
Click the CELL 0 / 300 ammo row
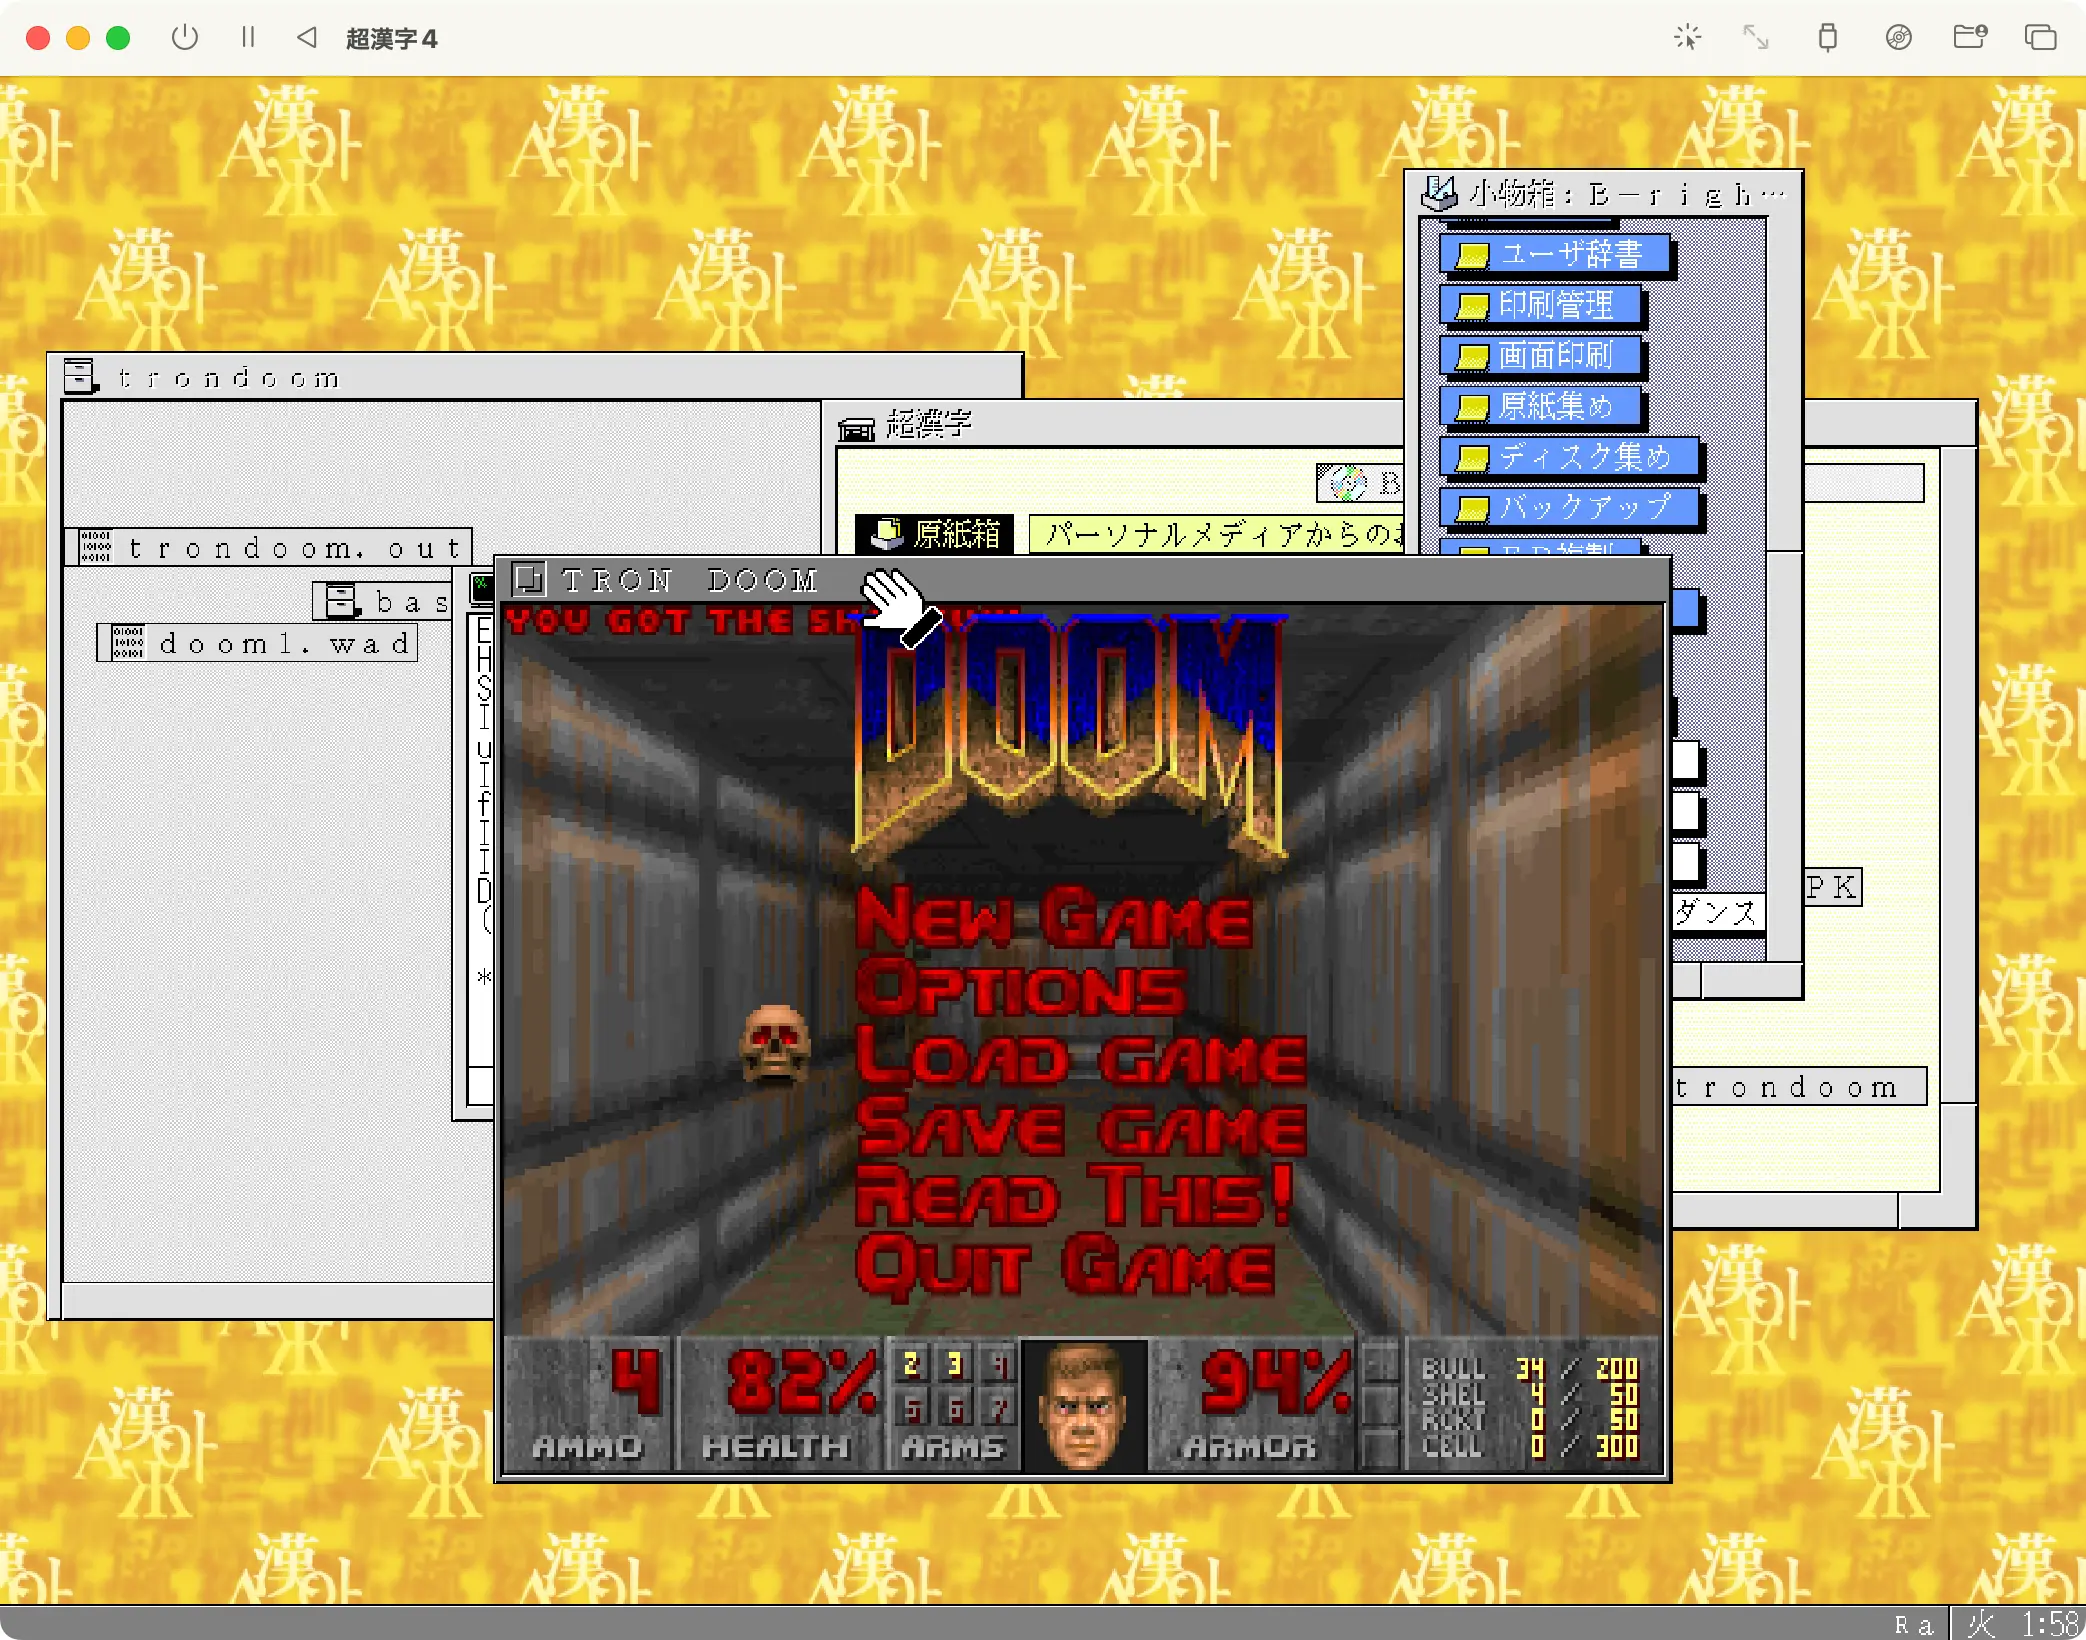pyautogui.click(x=1530, y=1446)
